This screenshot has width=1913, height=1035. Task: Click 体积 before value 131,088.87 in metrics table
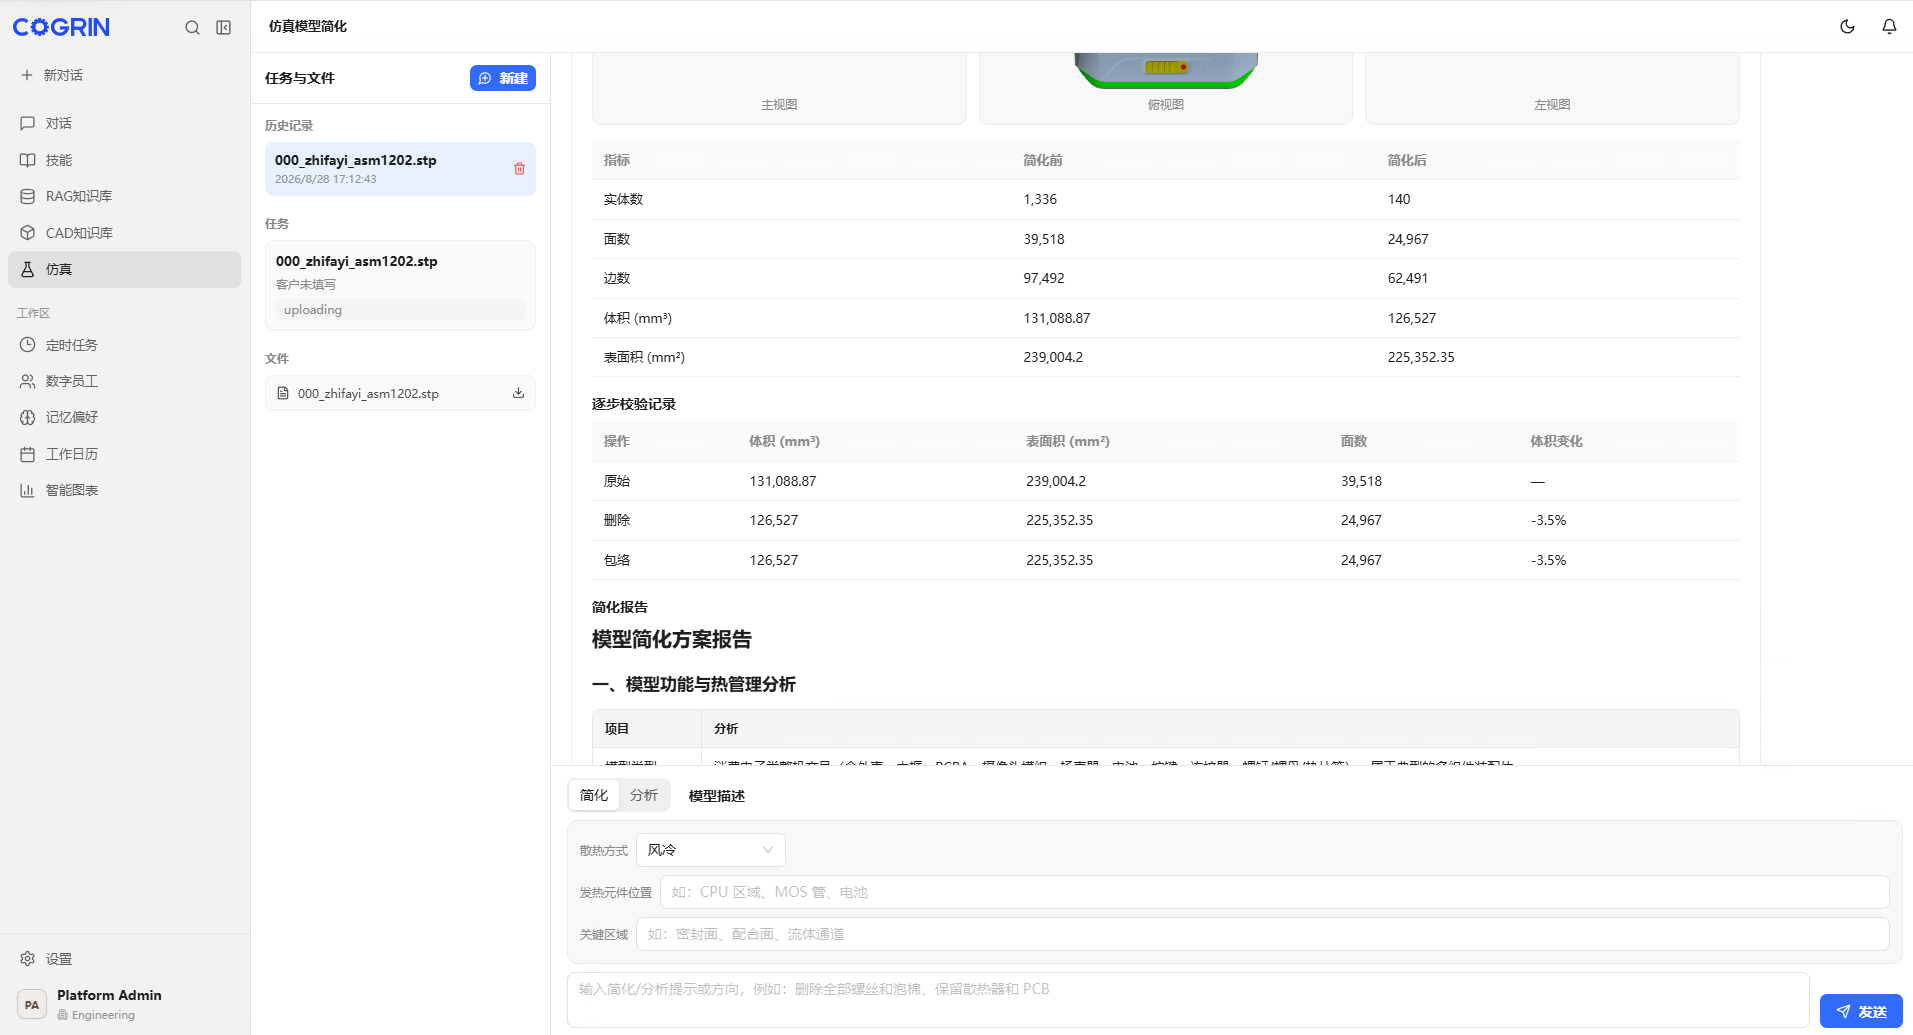point(1057,318)
